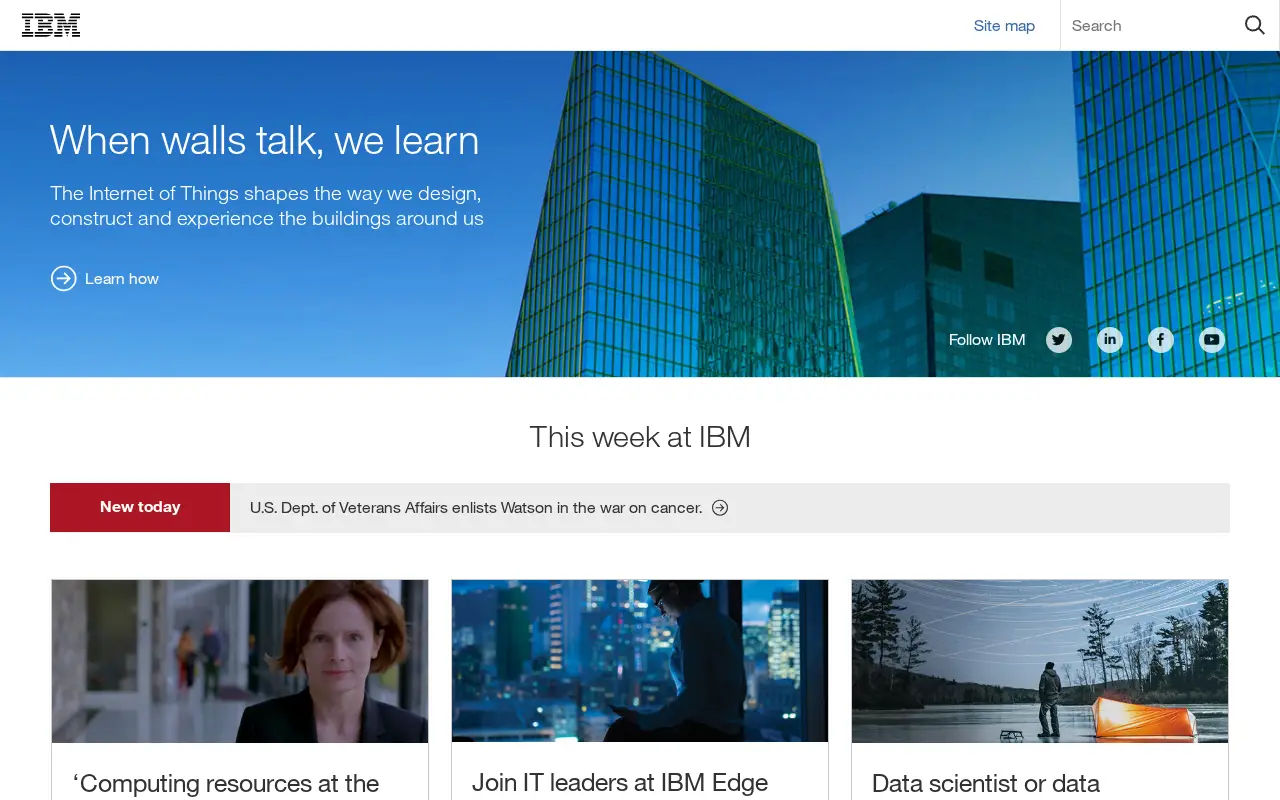Click the New today label

tap(140, 507)
